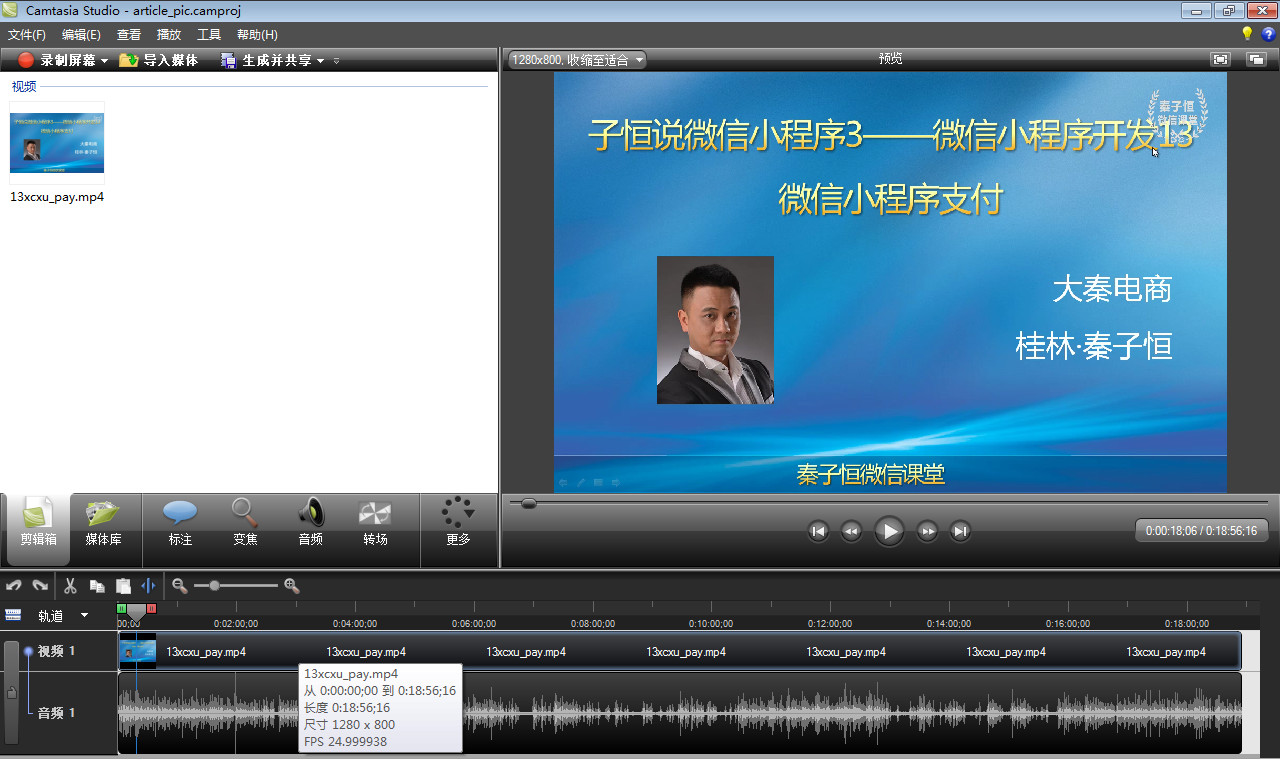
Task: Open the 1280x800 shrink-to-fit dimensions dropdown
Action: tap(577, 60)
